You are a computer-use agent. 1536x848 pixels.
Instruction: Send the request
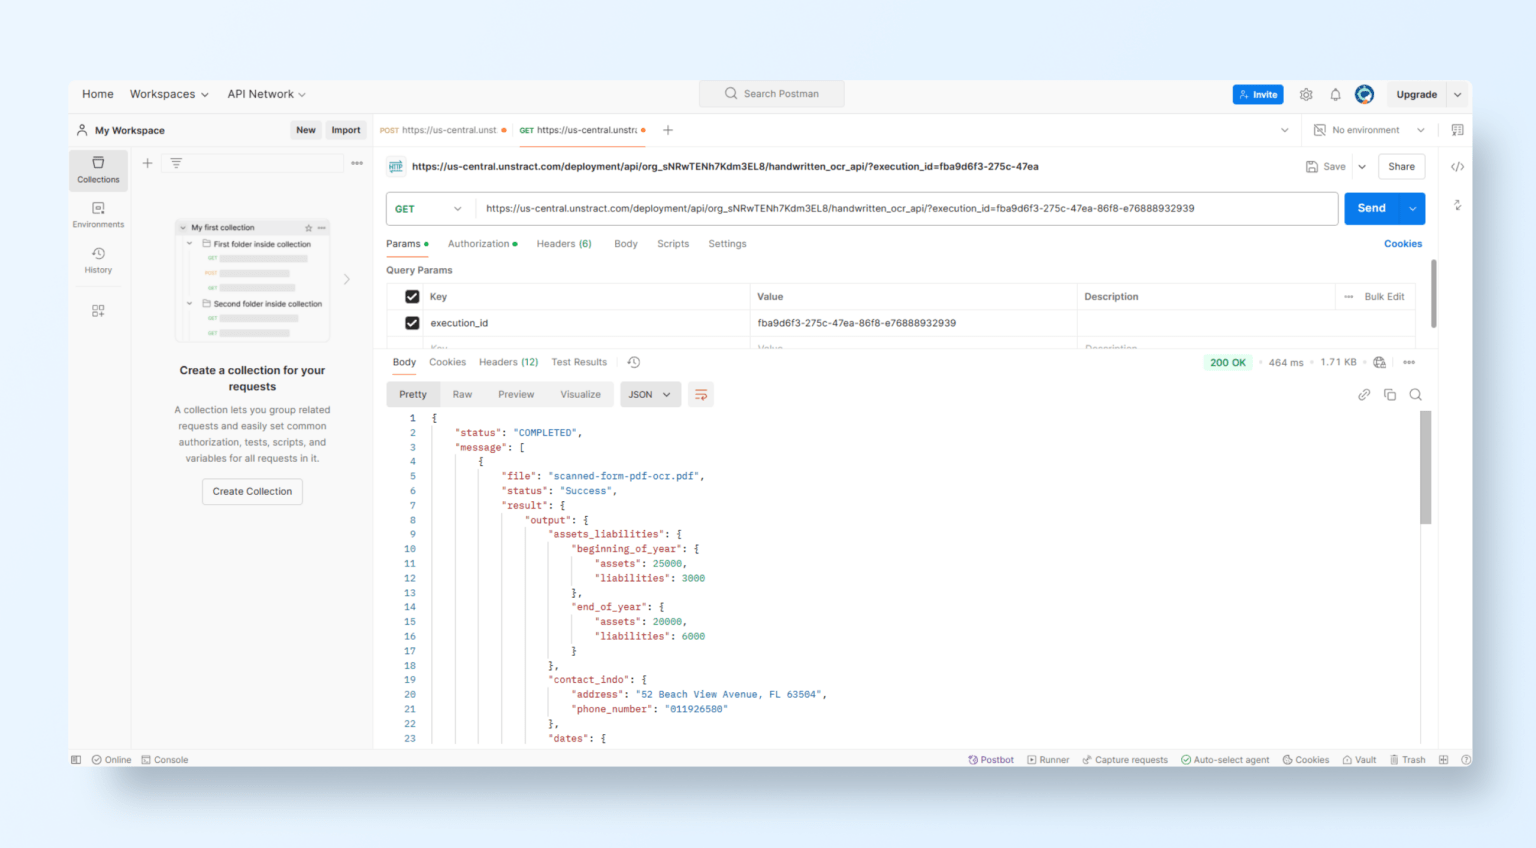pos(1371,208)
